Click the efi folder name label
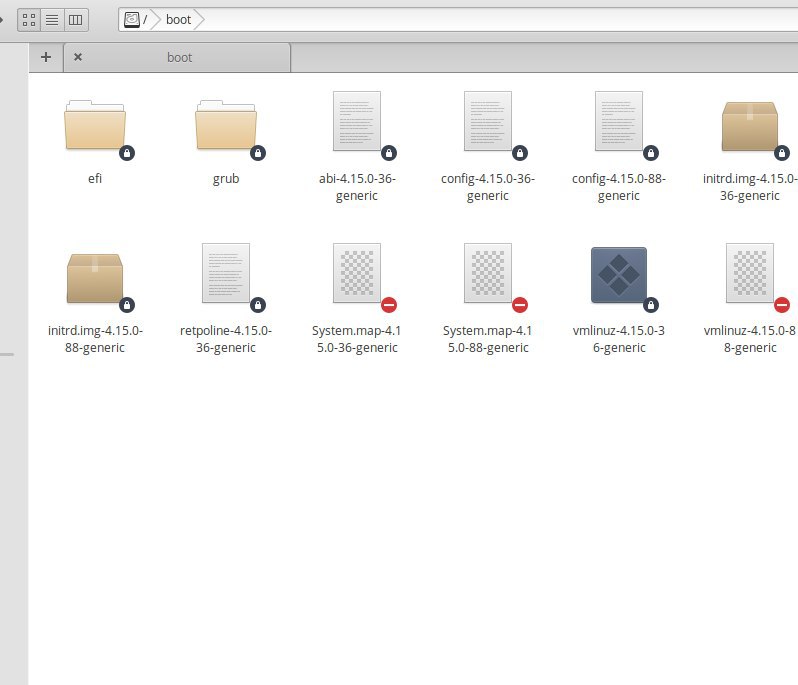The width and height of the screenshot is (798, 685). point(95,179)
